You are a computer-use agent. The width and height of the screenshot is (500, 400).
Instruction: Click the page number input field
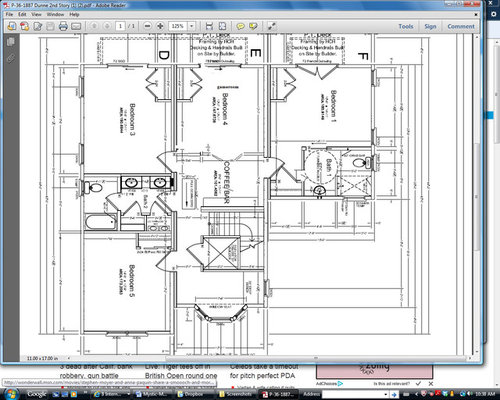point(120,26)
